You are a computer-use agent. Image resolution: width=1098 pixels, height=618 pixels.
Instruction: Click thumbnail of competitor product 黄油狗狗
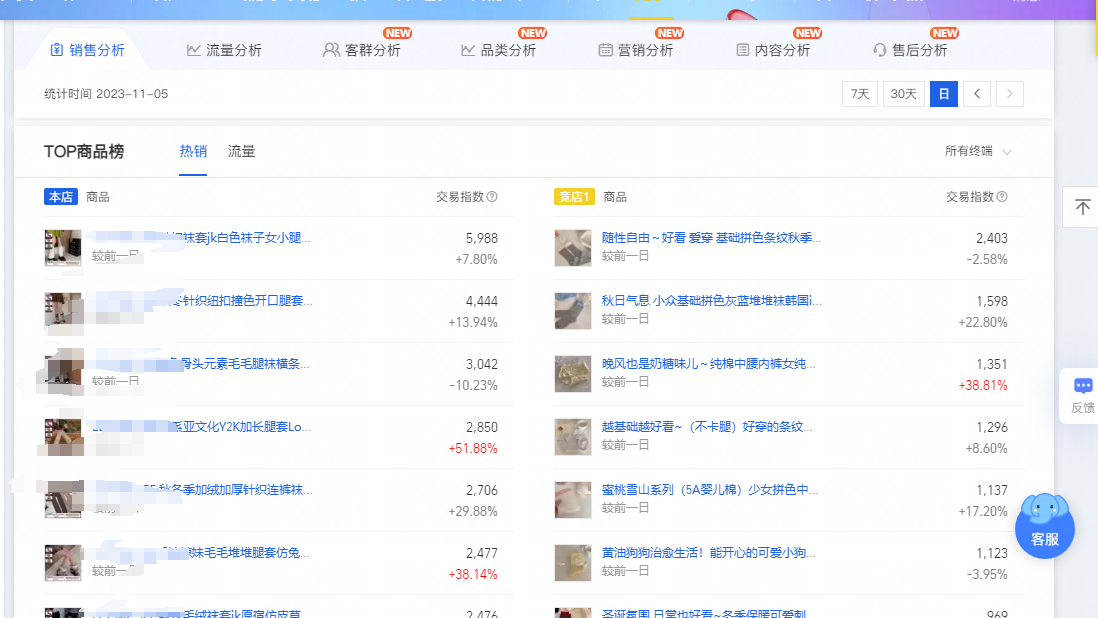click(573, 563)
